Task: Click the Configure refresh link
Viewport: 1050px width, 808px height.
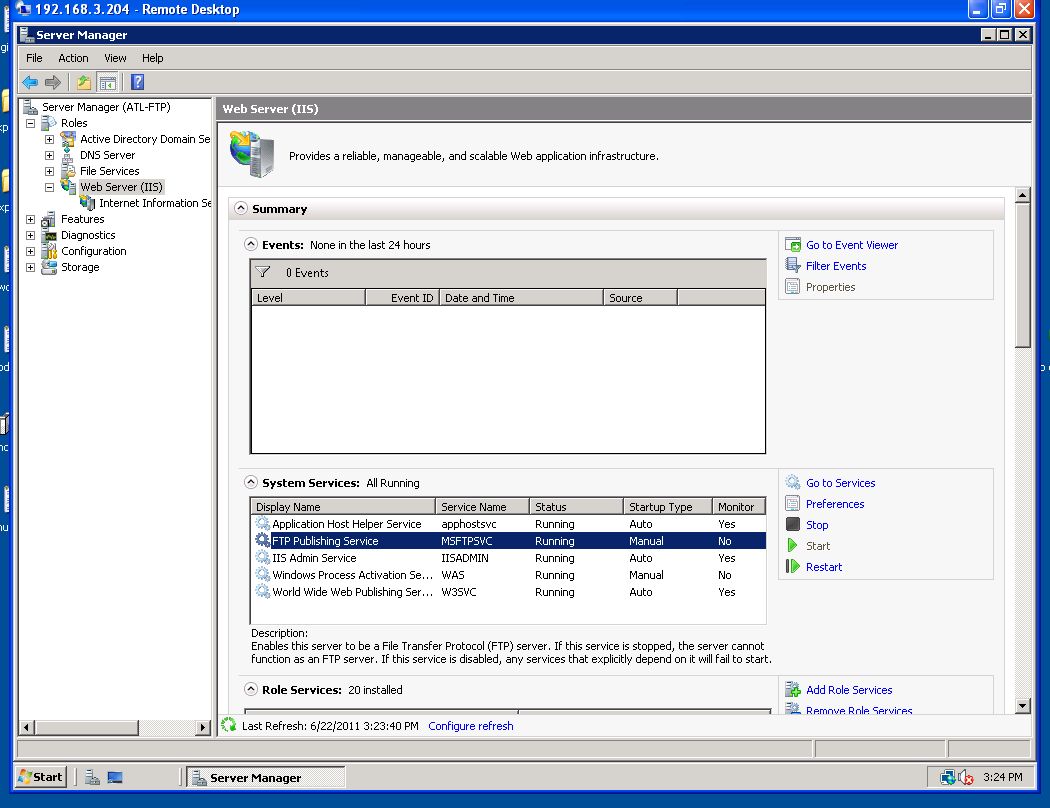Action: point(470,726)
